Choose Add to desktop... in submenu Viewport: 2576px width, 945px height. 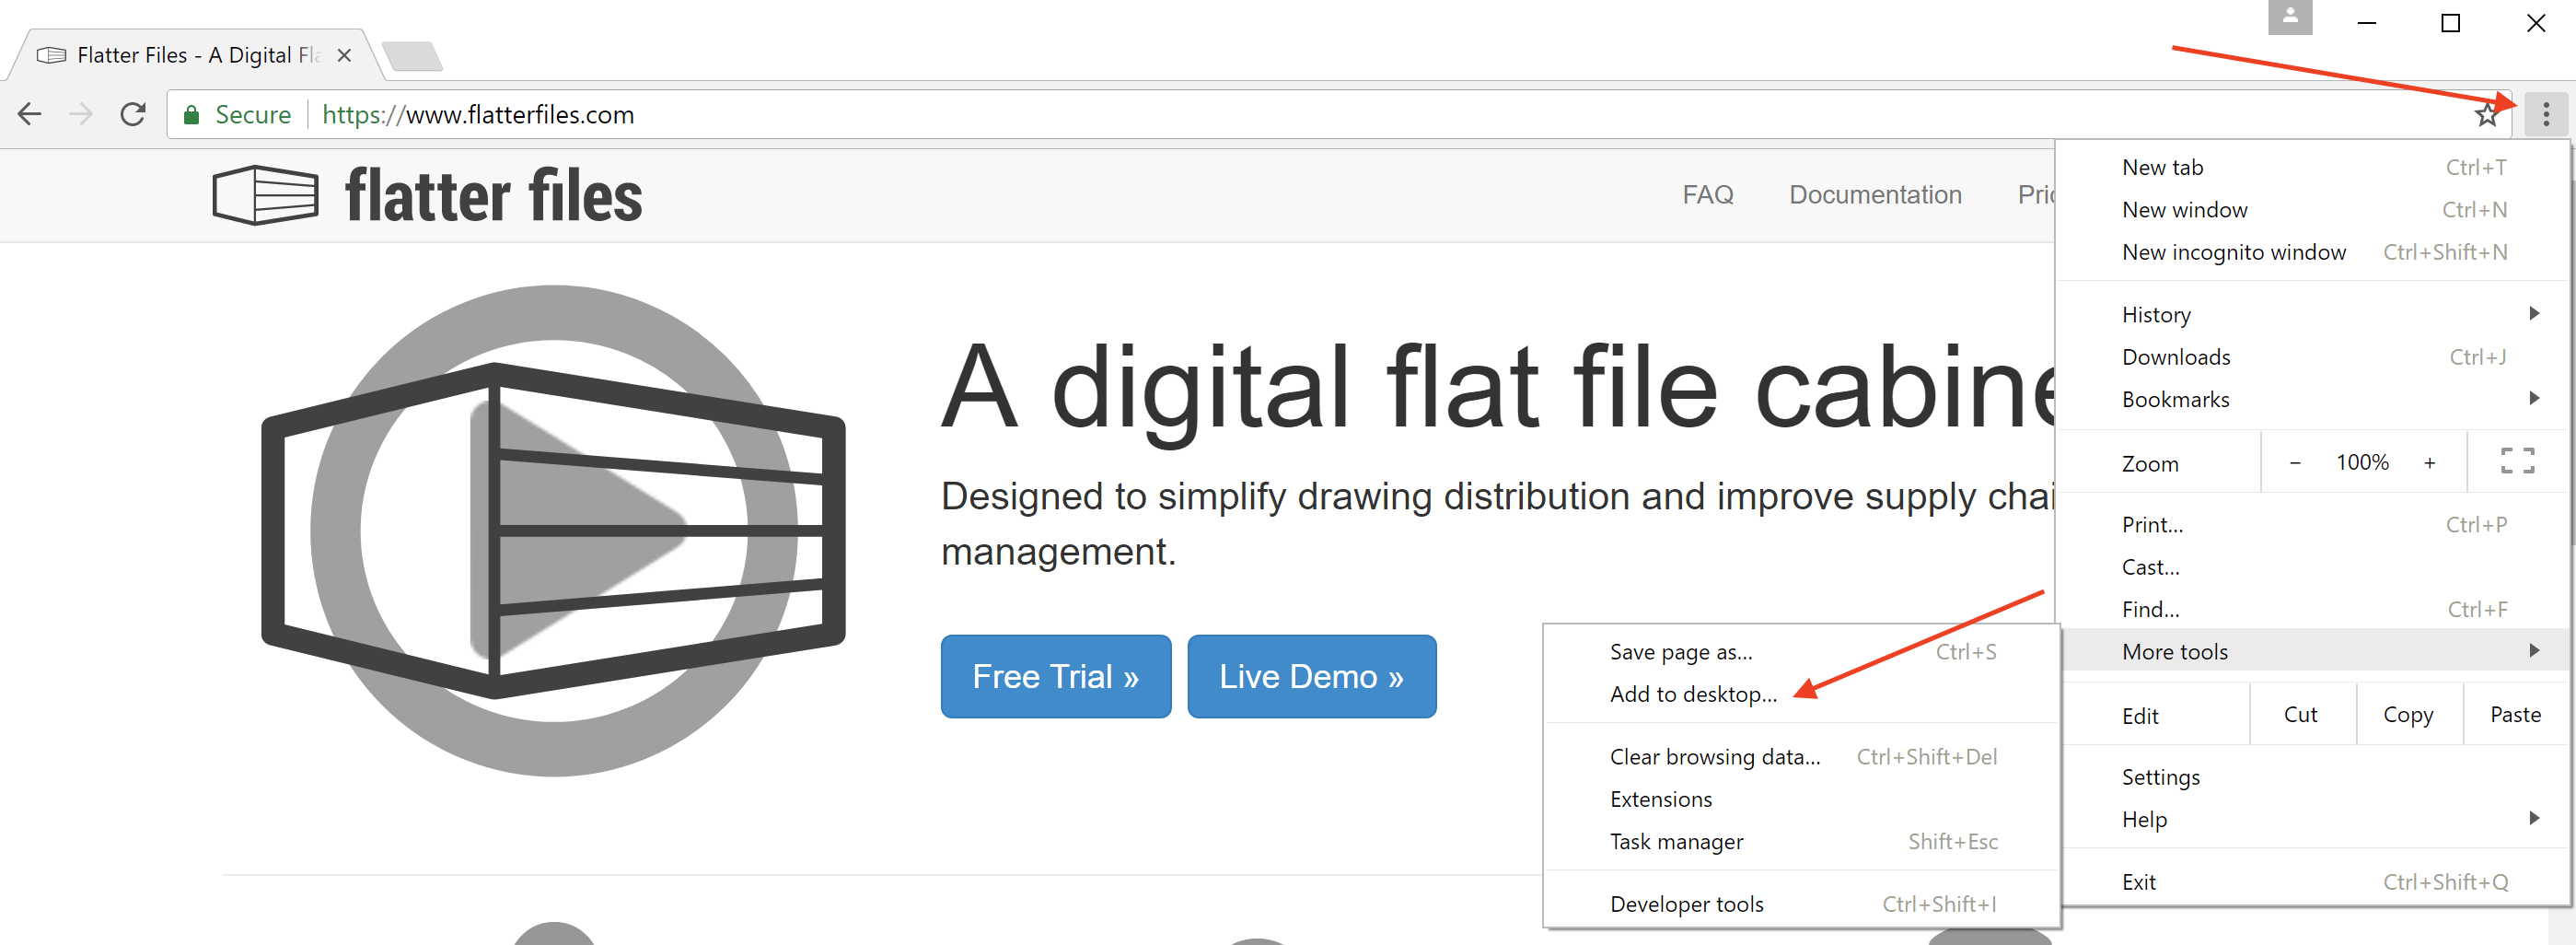(x=1801, y=694)
